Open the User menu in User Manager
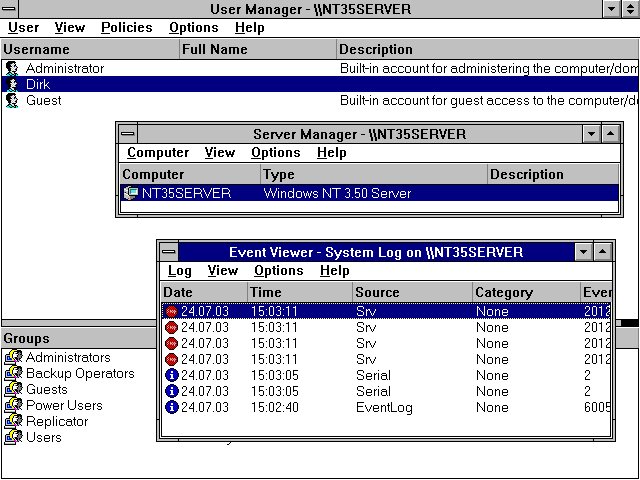 point(23,28)
